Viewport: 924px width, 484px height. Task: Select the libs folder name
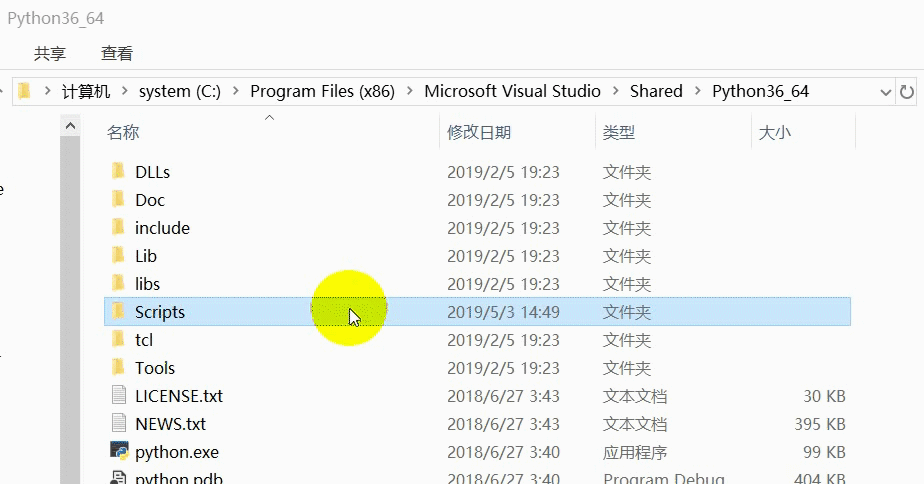pos(147,284)
